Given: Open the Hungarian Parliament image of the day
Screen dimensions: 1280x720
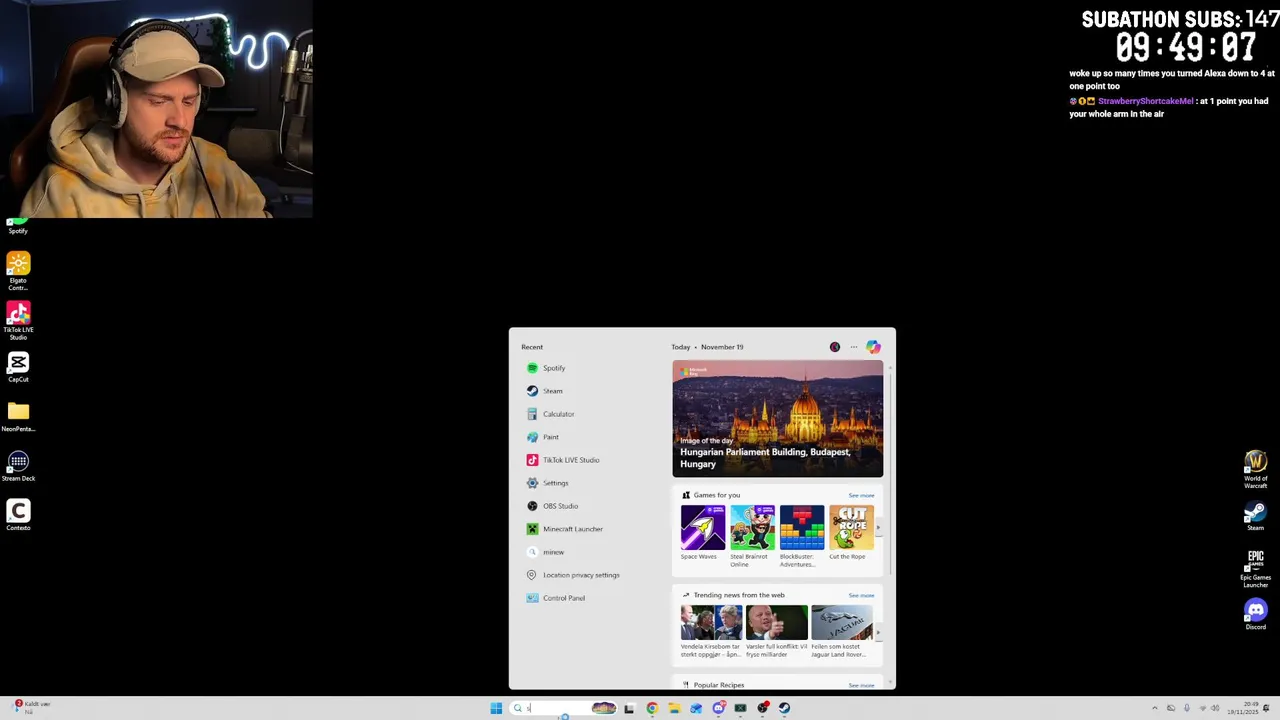Looking at the screenshot, I should (778, 418).
